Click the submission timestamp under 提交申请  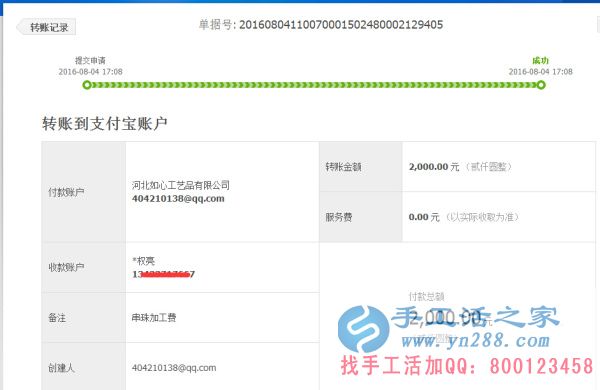[x=90, y=72]
